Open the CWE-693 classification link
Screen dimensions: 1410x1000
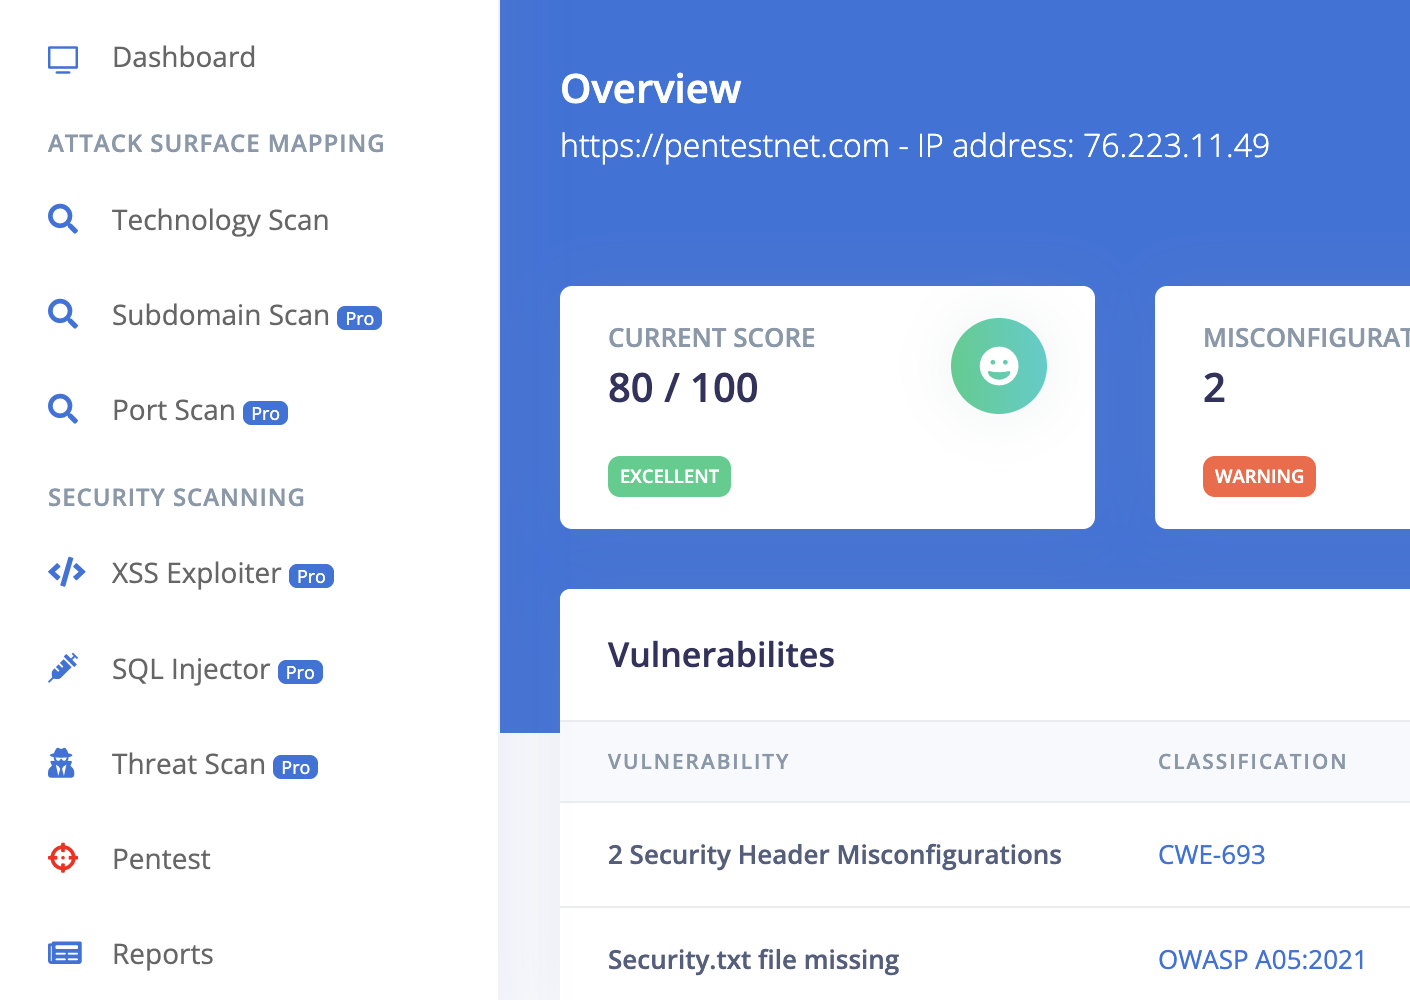(x=1211, y=855)
